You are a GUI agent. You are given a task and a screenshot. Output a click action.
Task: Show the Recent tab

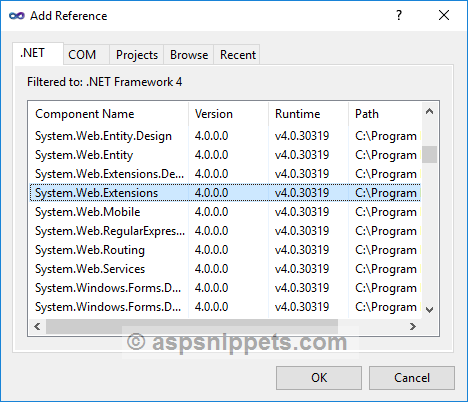[237, 54]
